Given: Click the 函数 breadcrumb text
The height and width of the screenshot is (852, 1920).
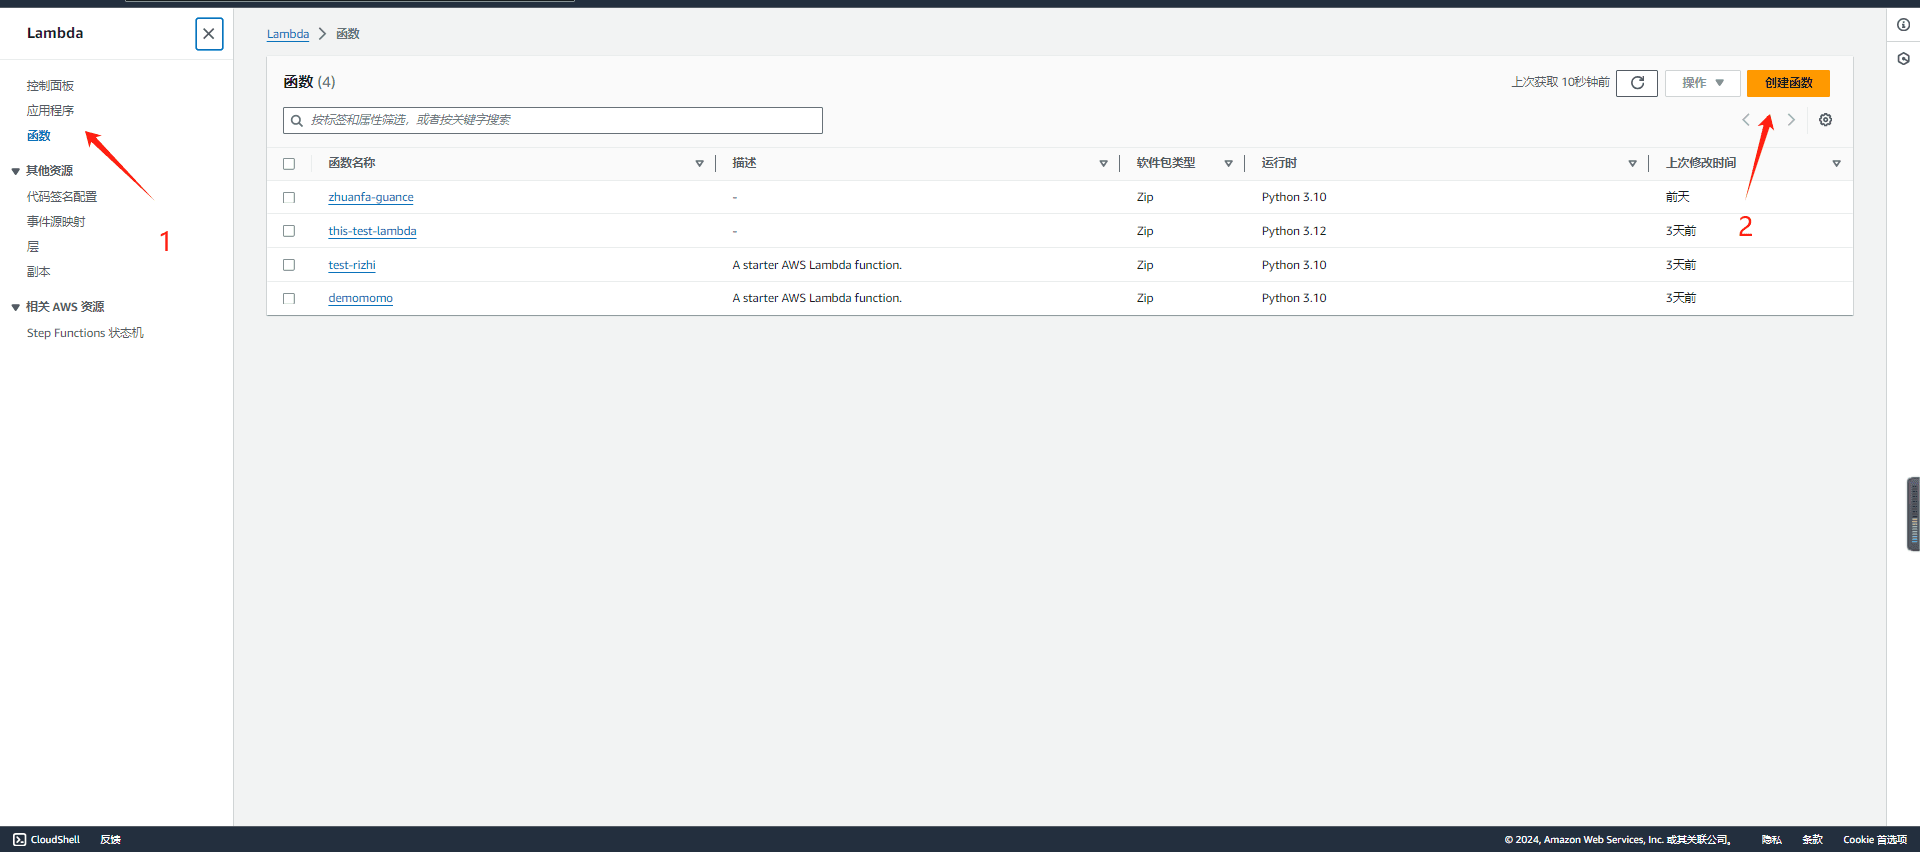Looking at the screenshot, I should click(x=348, y=34).
